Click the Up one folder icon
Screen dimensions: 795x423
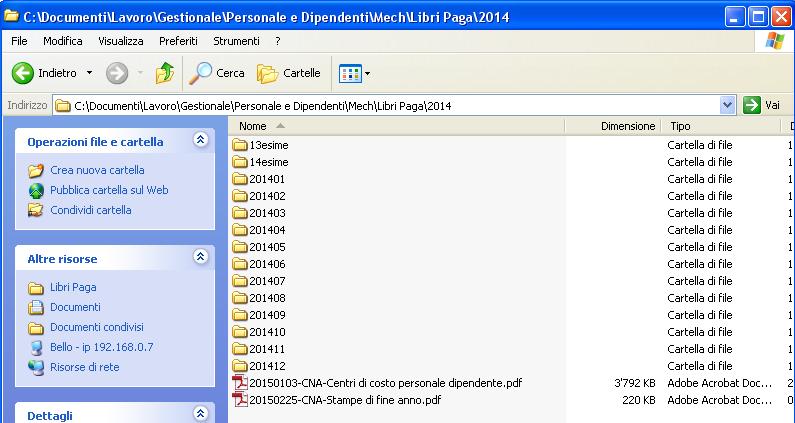(x=165, y=73)
